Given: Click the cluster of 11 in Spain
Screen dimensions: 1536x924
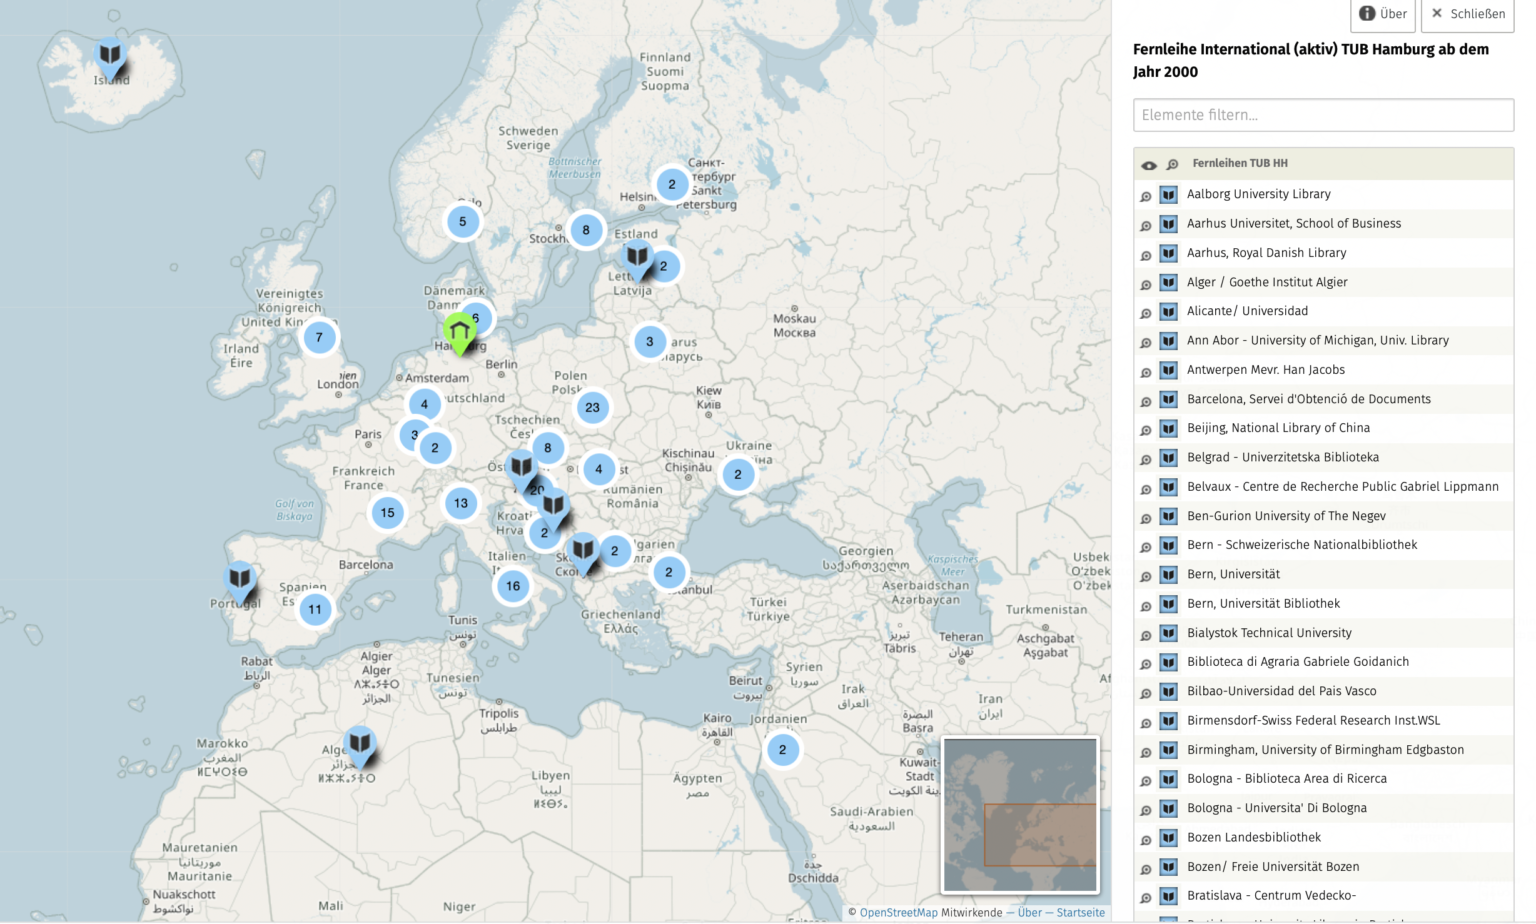Looking at the screenshot, I should coord(315,609).
